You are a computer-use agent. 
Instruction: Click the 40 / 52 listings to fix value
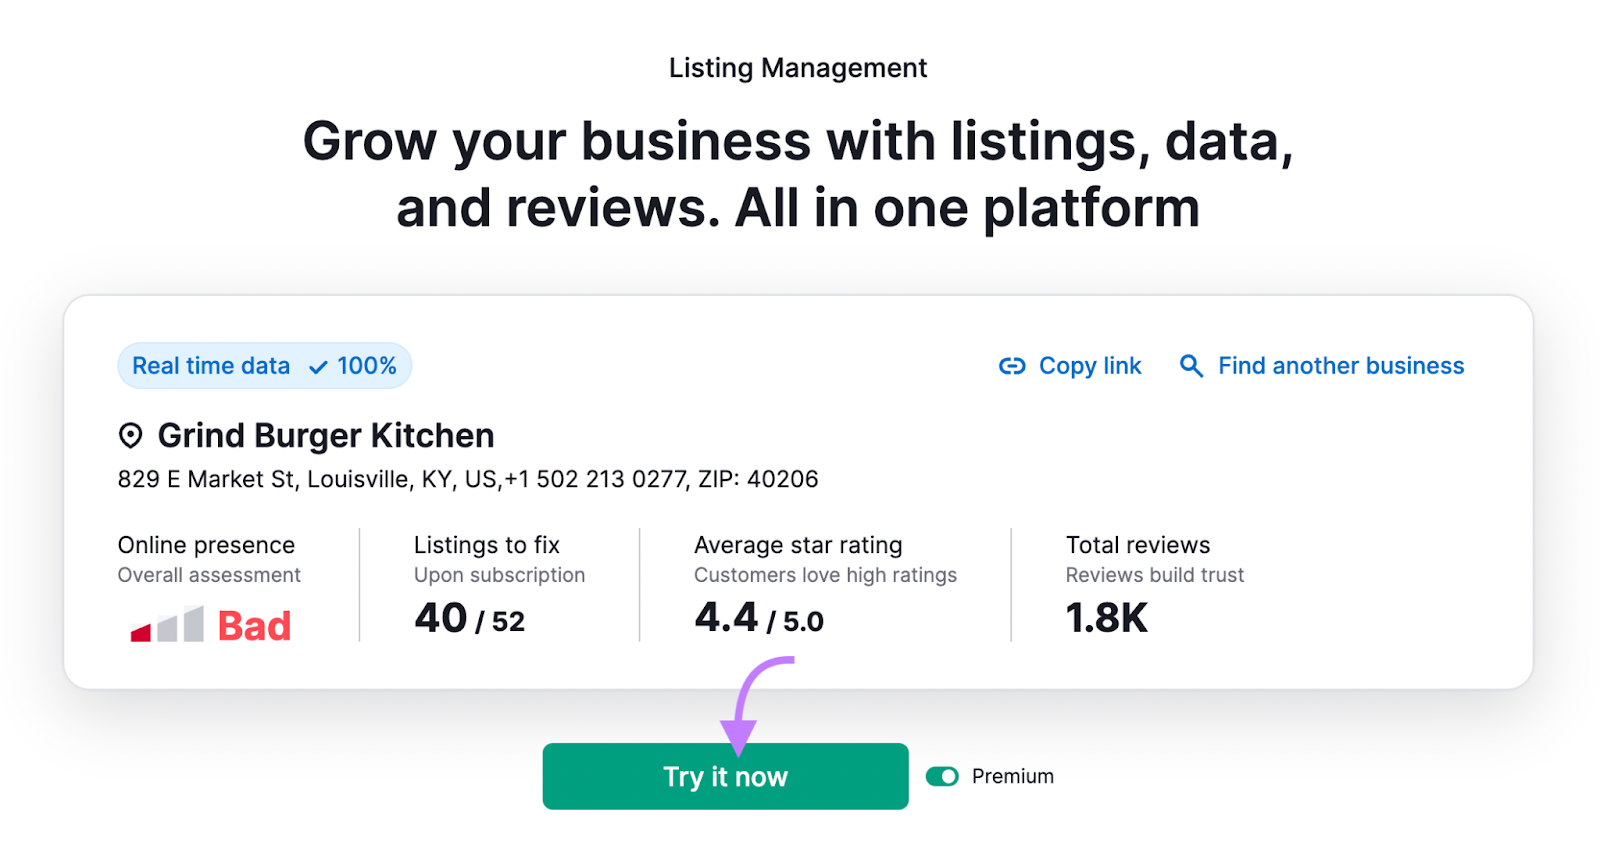(x=469, y=618)
